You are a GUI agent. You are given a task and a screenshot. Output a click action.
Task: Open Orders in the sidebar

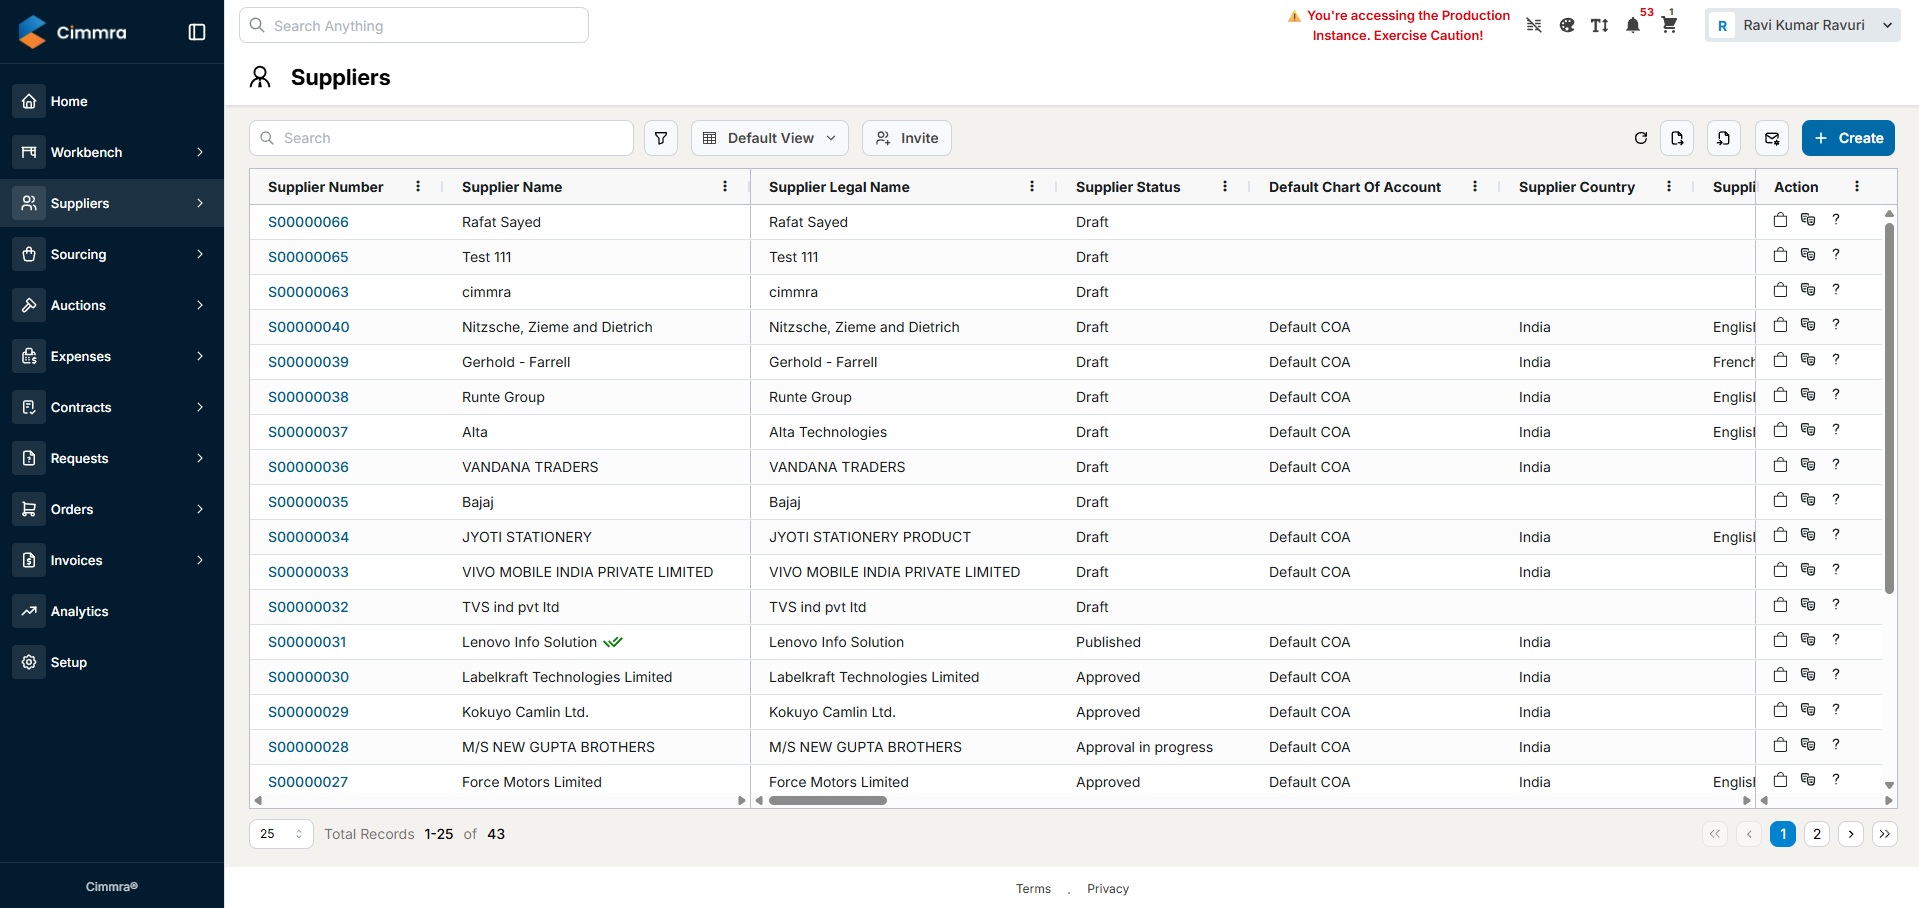(x=112, y=509)
